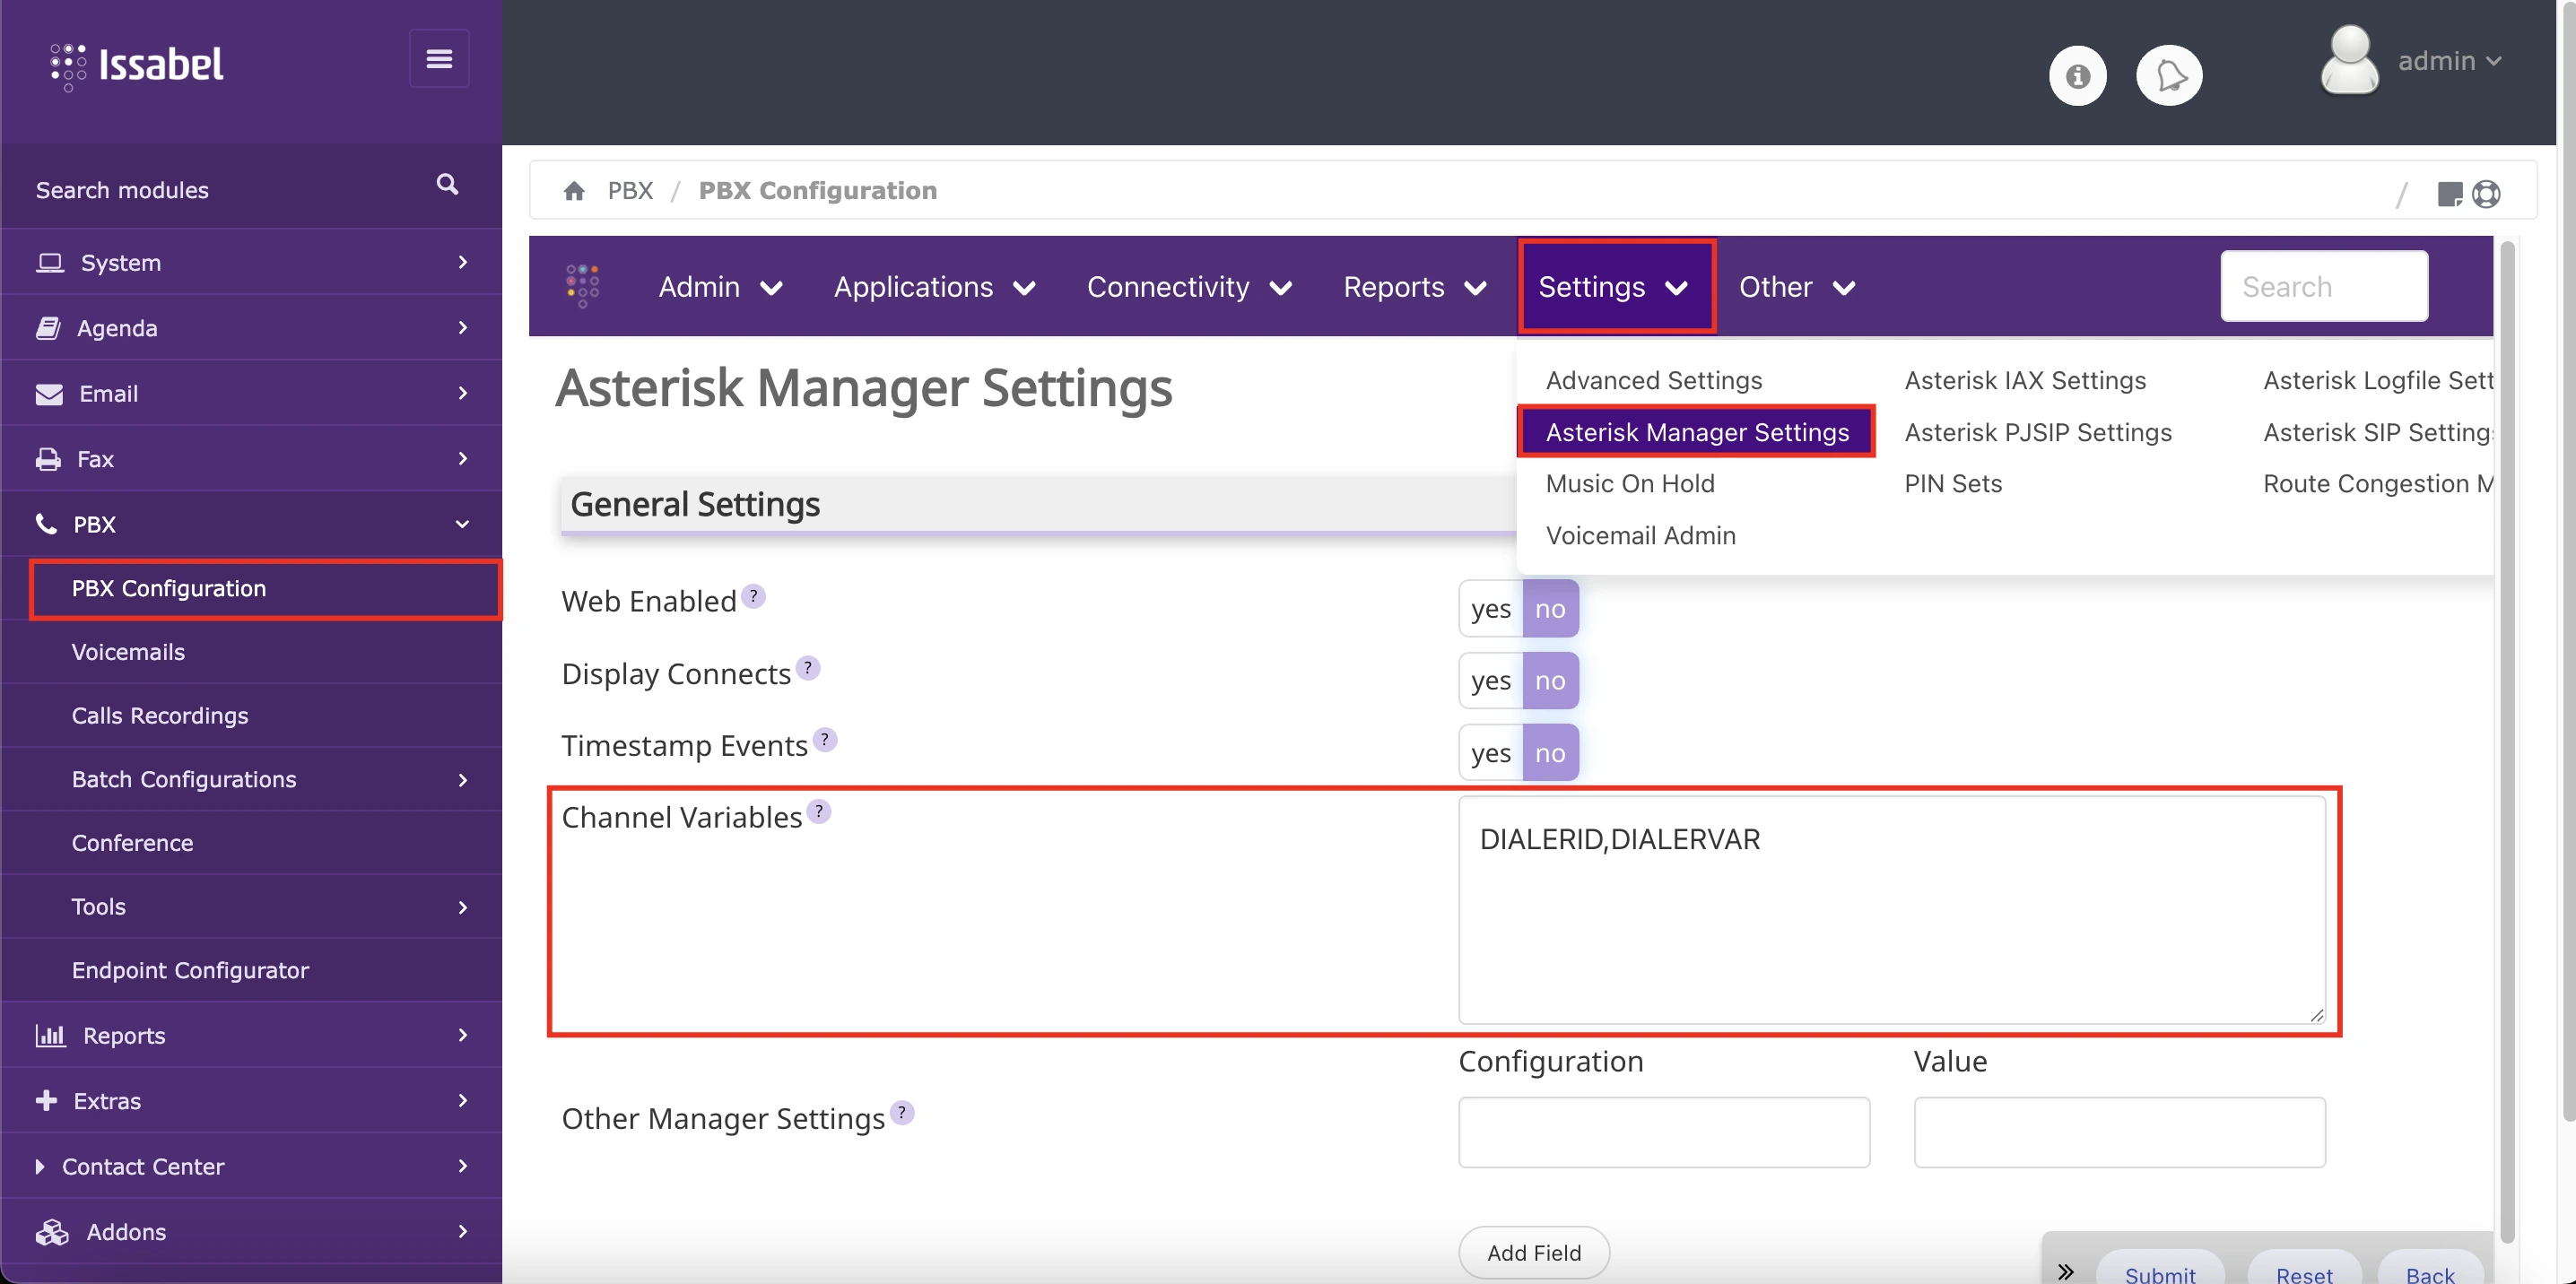The image size is (2576, 1284).
Task: Open the notifications bell icon
Action: click(x=2170, y=74)
